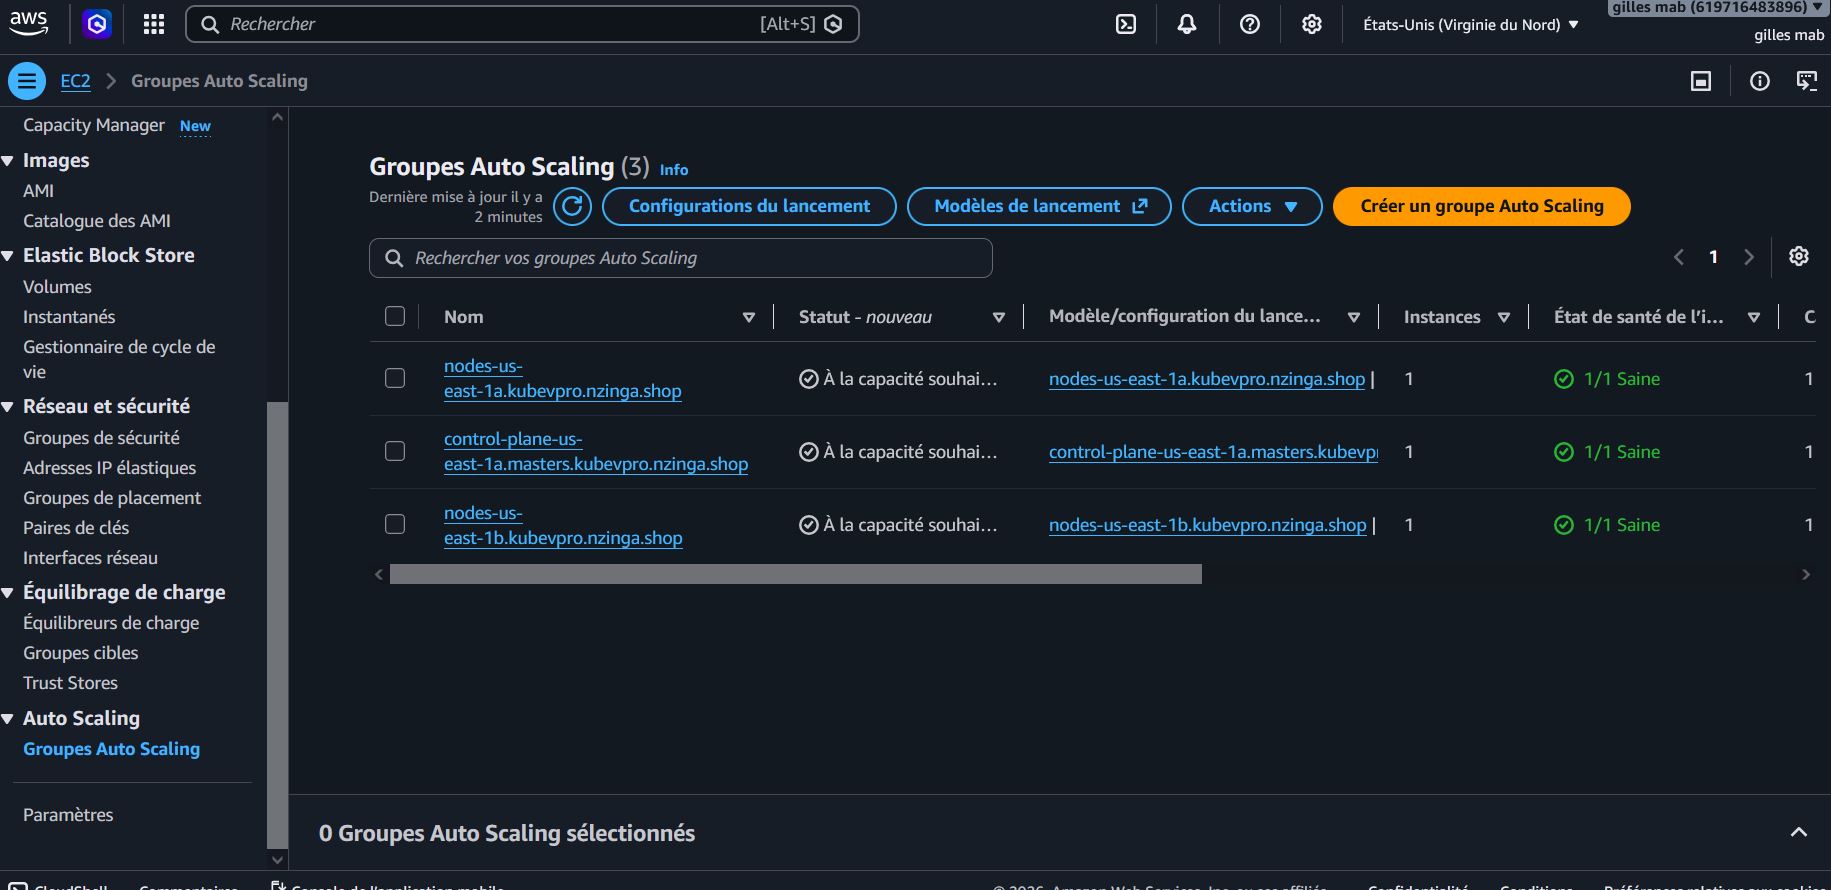Open Info link beside Groupes Auto Scaling

click(x=674, y=170)
